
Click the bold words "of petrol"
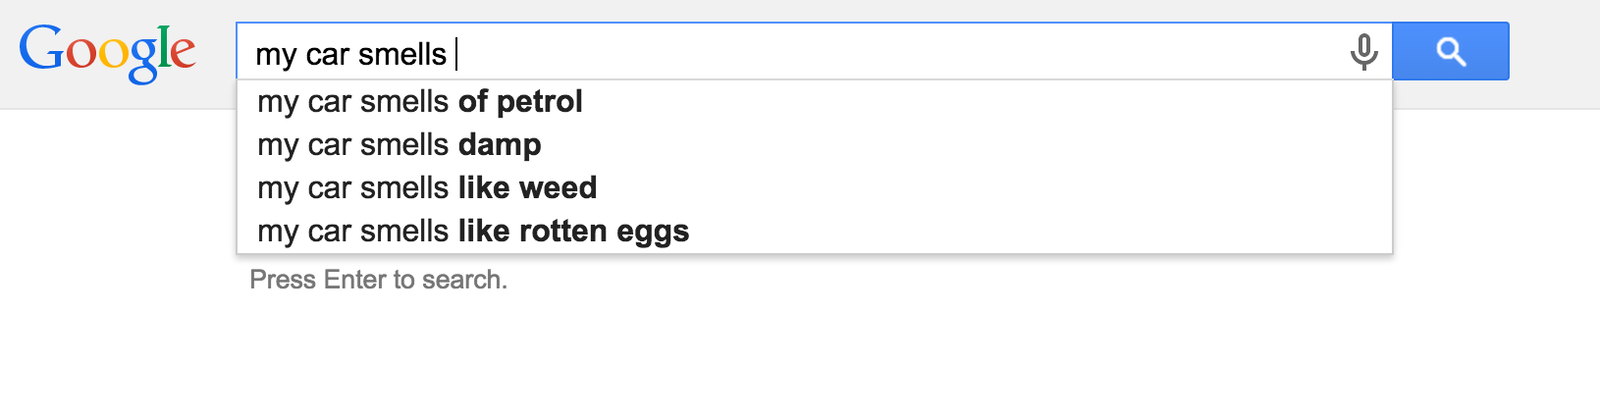click(x=520, y=102)
